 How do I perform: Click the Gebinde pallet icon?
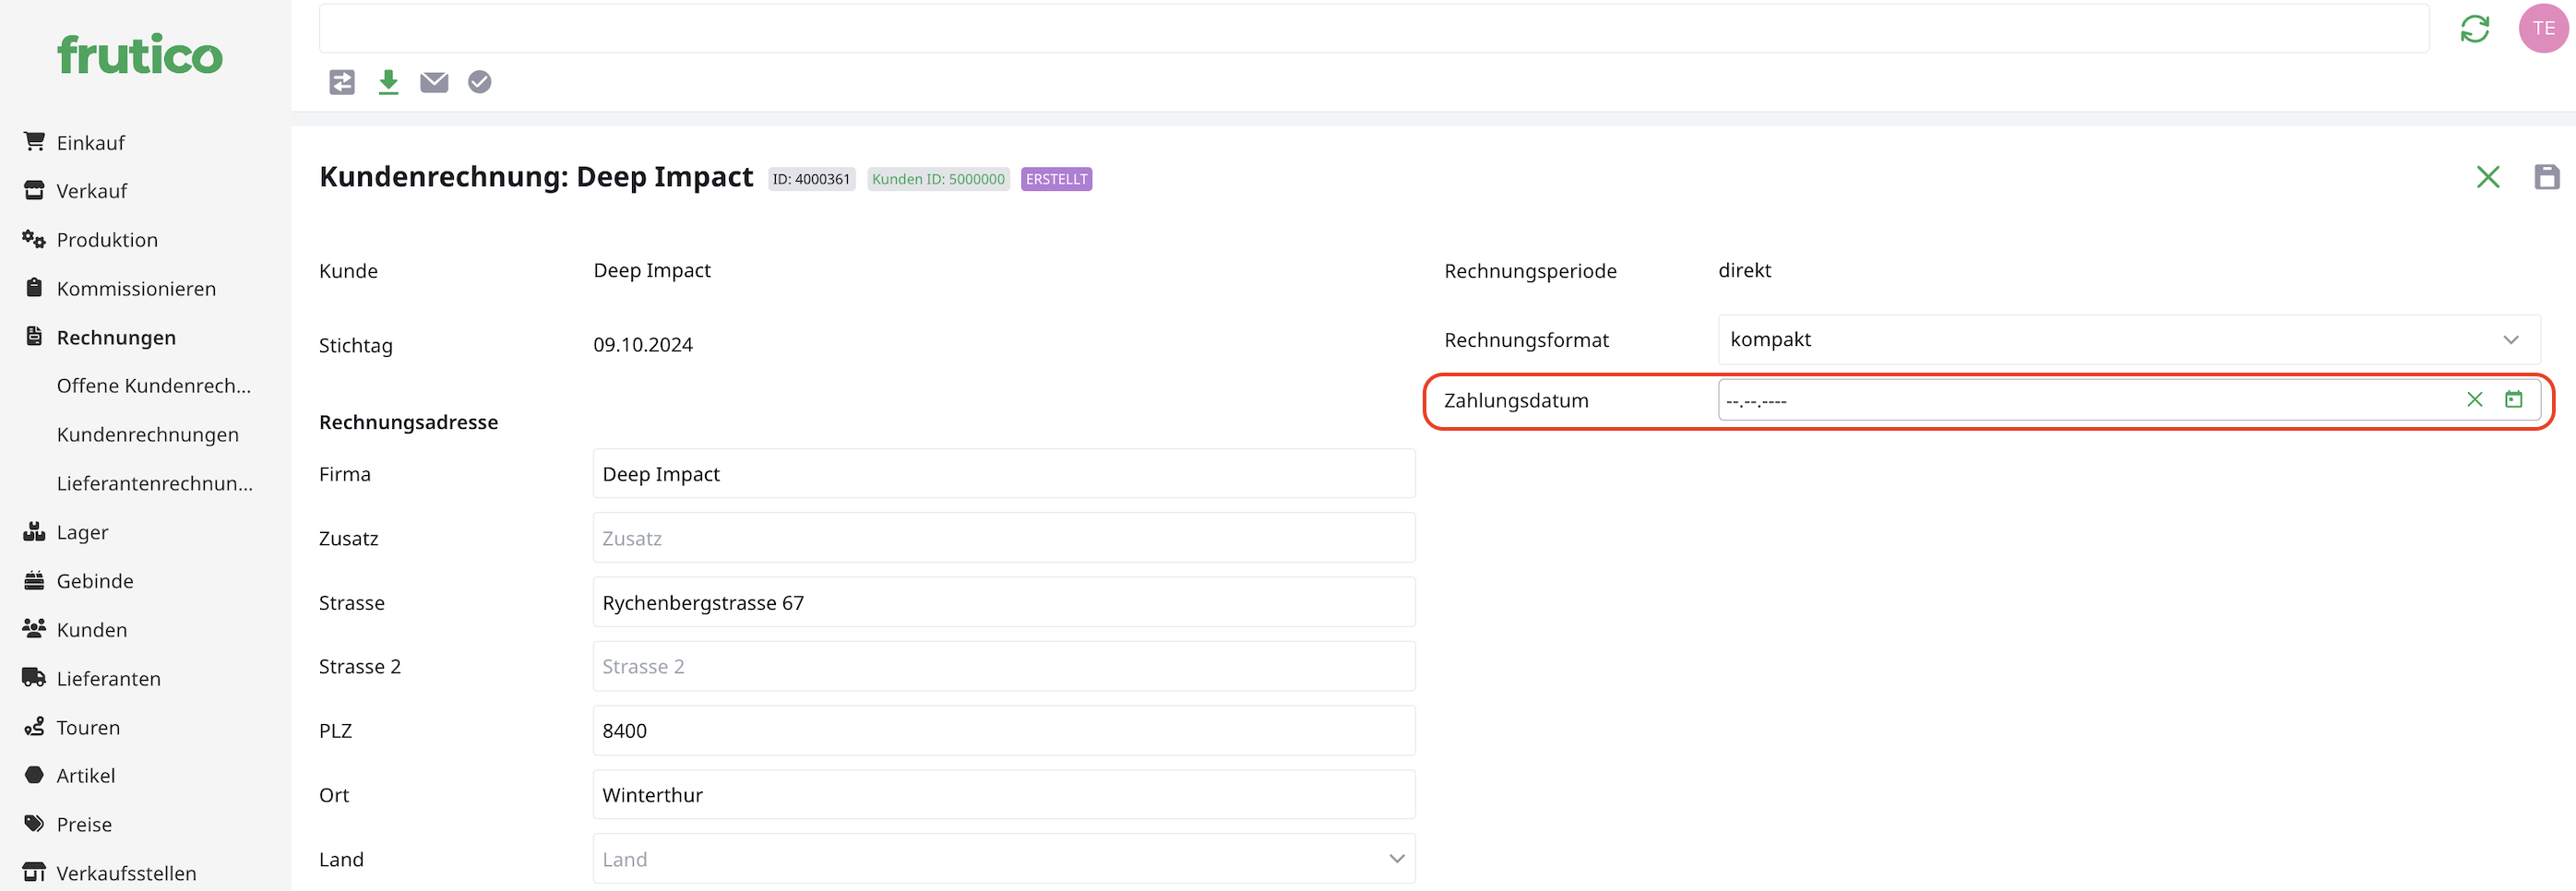point(34,580)
